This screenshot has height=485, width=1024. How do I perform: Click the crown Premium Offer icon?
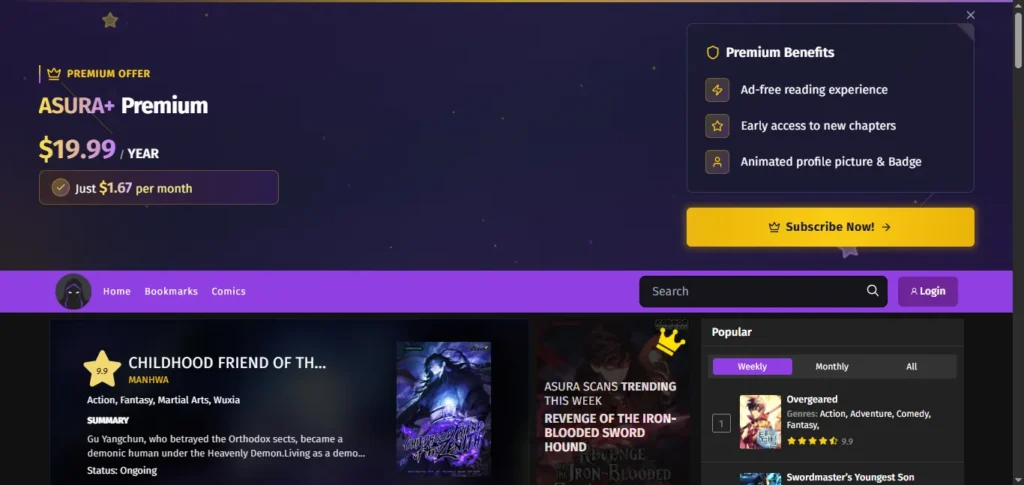coord(54,74)
